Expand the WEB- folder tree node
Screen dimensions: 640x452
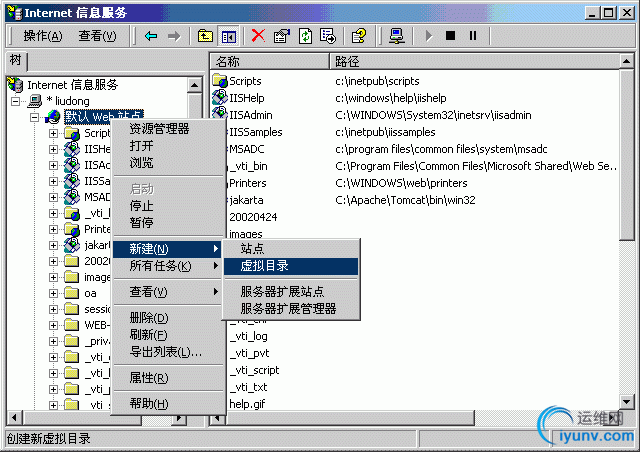[x=53, y=325]
